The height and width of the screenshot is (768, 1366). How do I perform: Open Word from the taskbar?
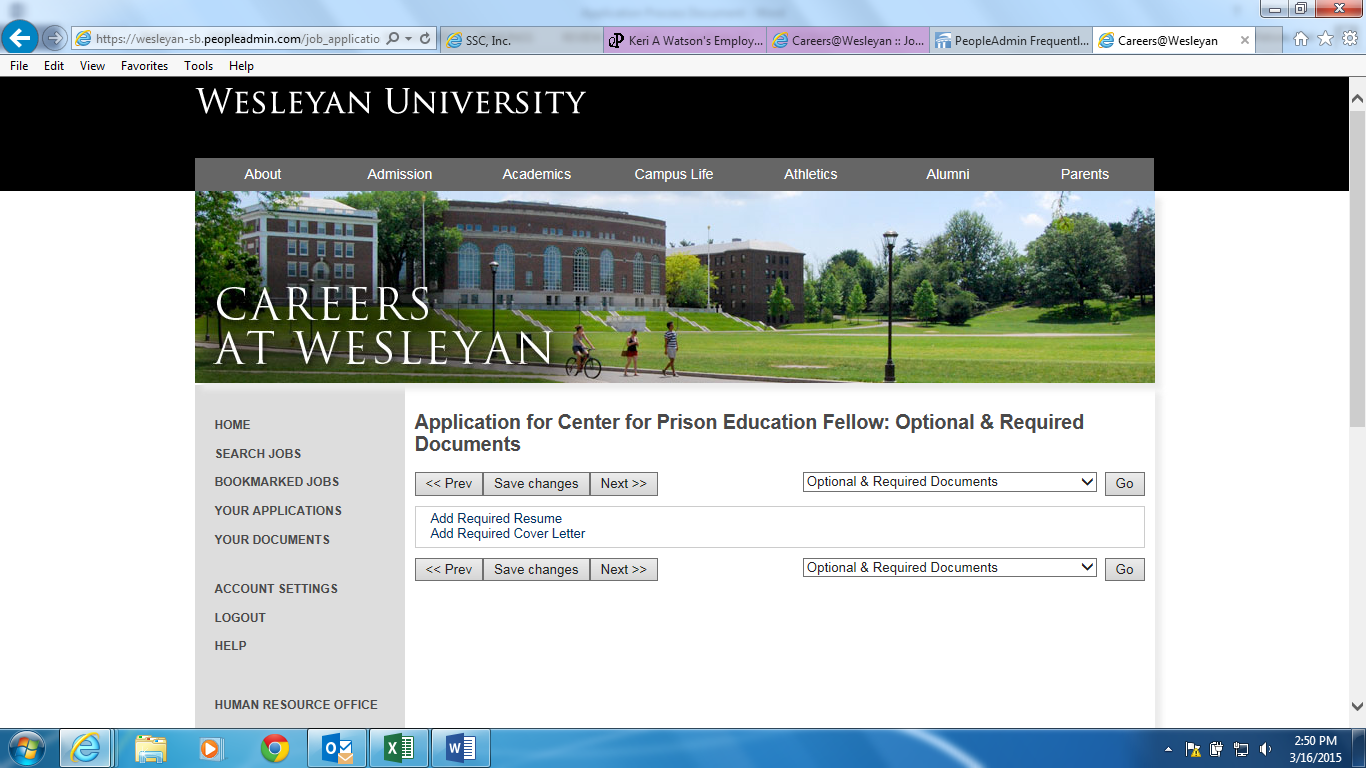[x=461, y=748]
